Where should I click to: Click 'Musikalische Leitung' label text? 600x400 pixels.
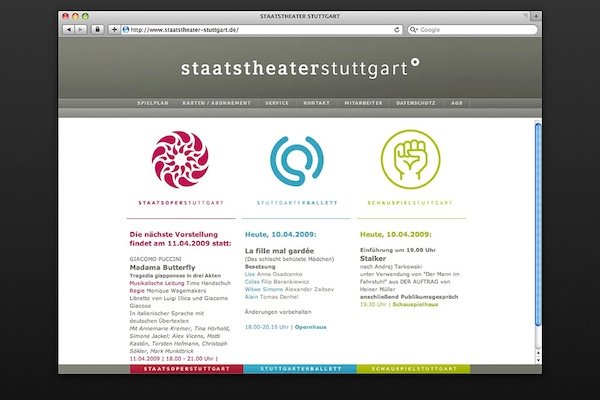157,283
